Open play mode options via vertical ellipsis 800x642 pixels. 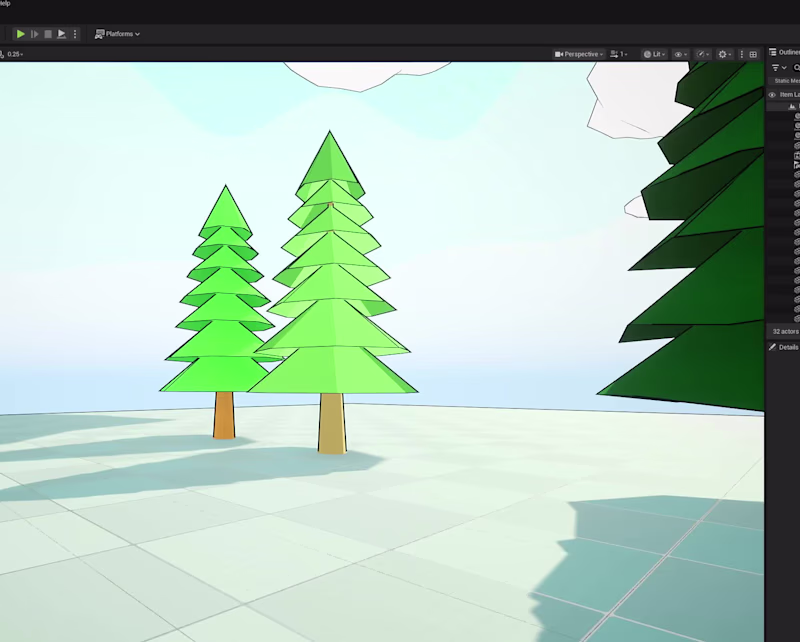pos(75,33)
